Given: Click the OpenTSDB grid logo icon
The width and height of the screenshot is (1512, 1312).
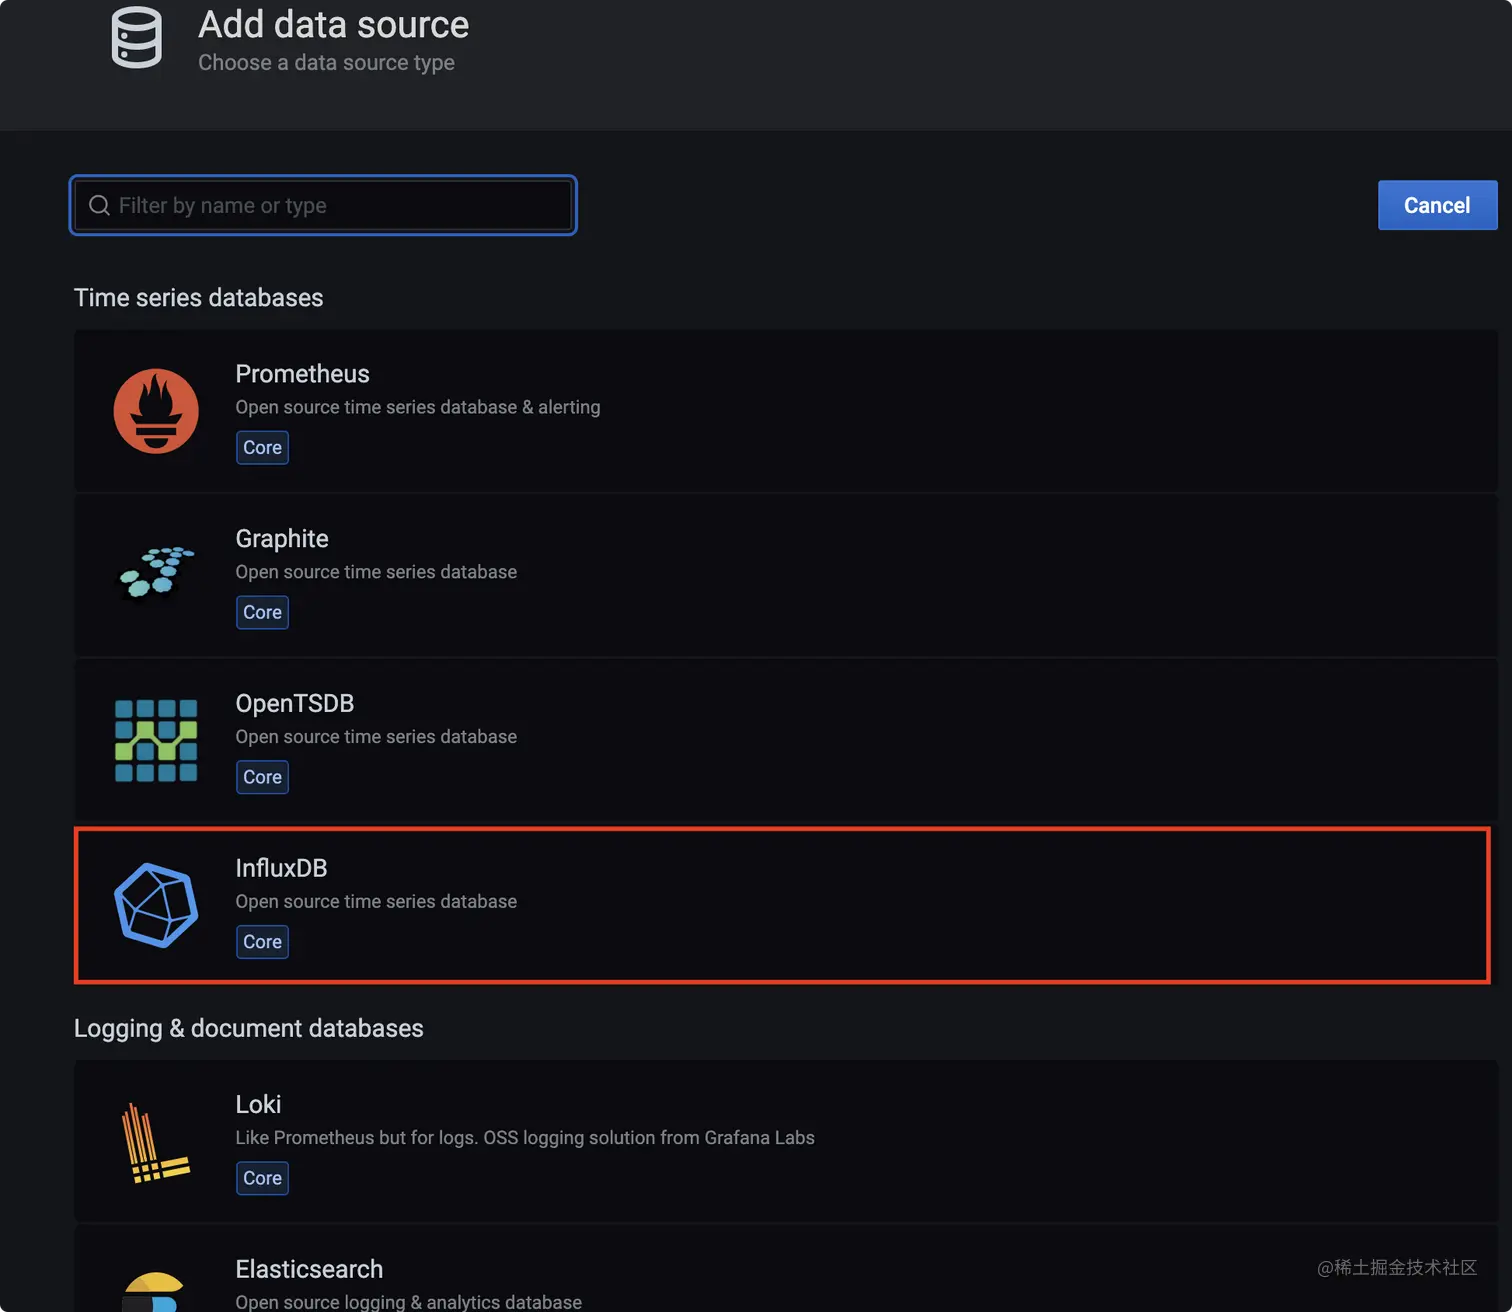Looking at the screenshot, I should pos(156,741).
